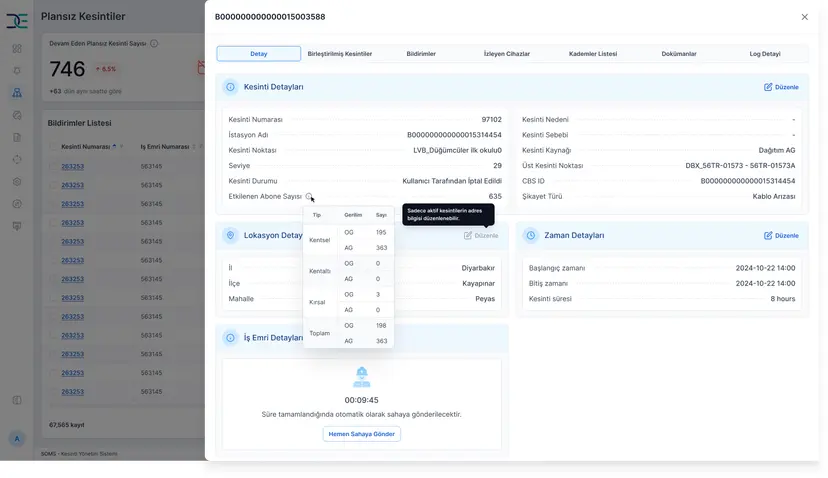828x478 pixels.
Task: Open the Kesinti Numarası column filter
Action: pos(121,147)
